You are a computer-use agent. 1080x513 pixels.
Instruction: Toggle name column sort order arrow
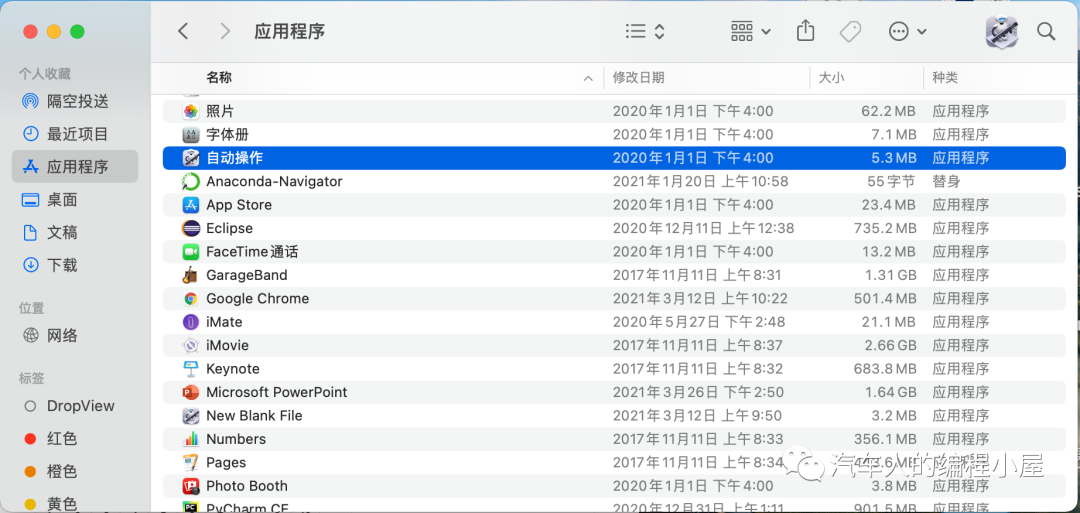[x=587, y=78]
